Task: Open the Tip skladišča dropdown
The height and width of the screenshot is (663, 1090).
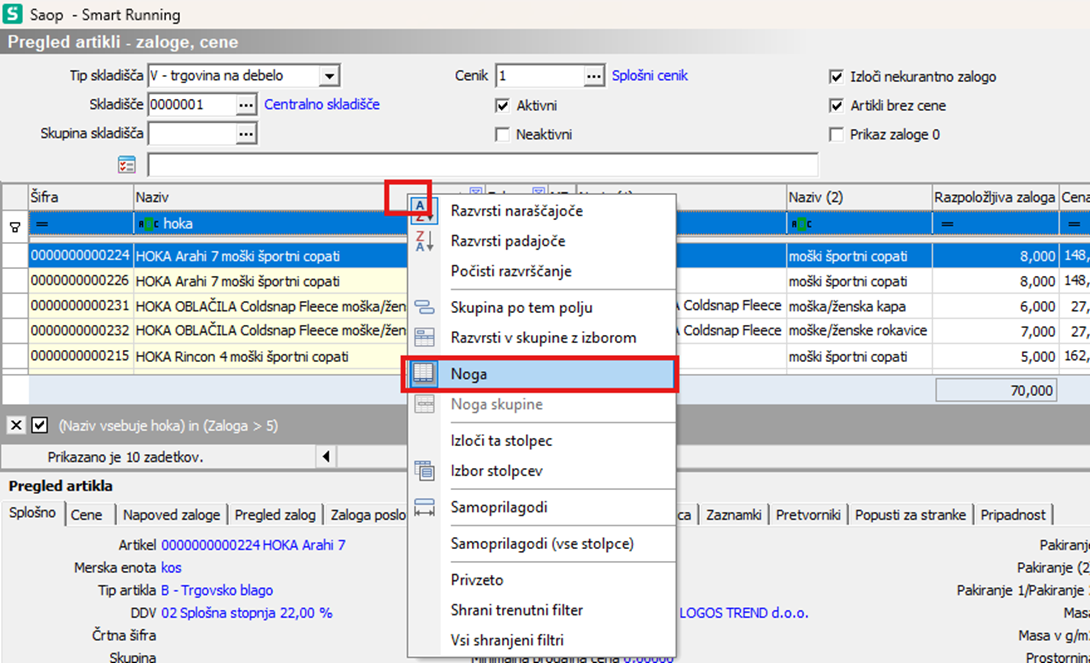Action: click(329, 75)
